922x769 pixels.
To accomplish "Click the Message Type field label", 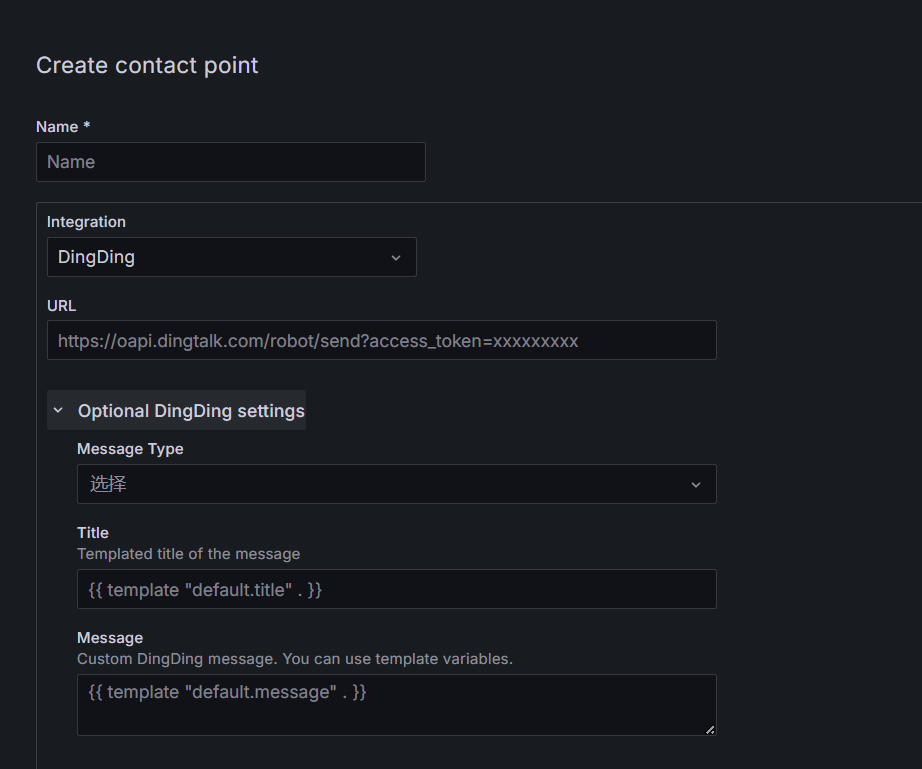I will 130,449.
